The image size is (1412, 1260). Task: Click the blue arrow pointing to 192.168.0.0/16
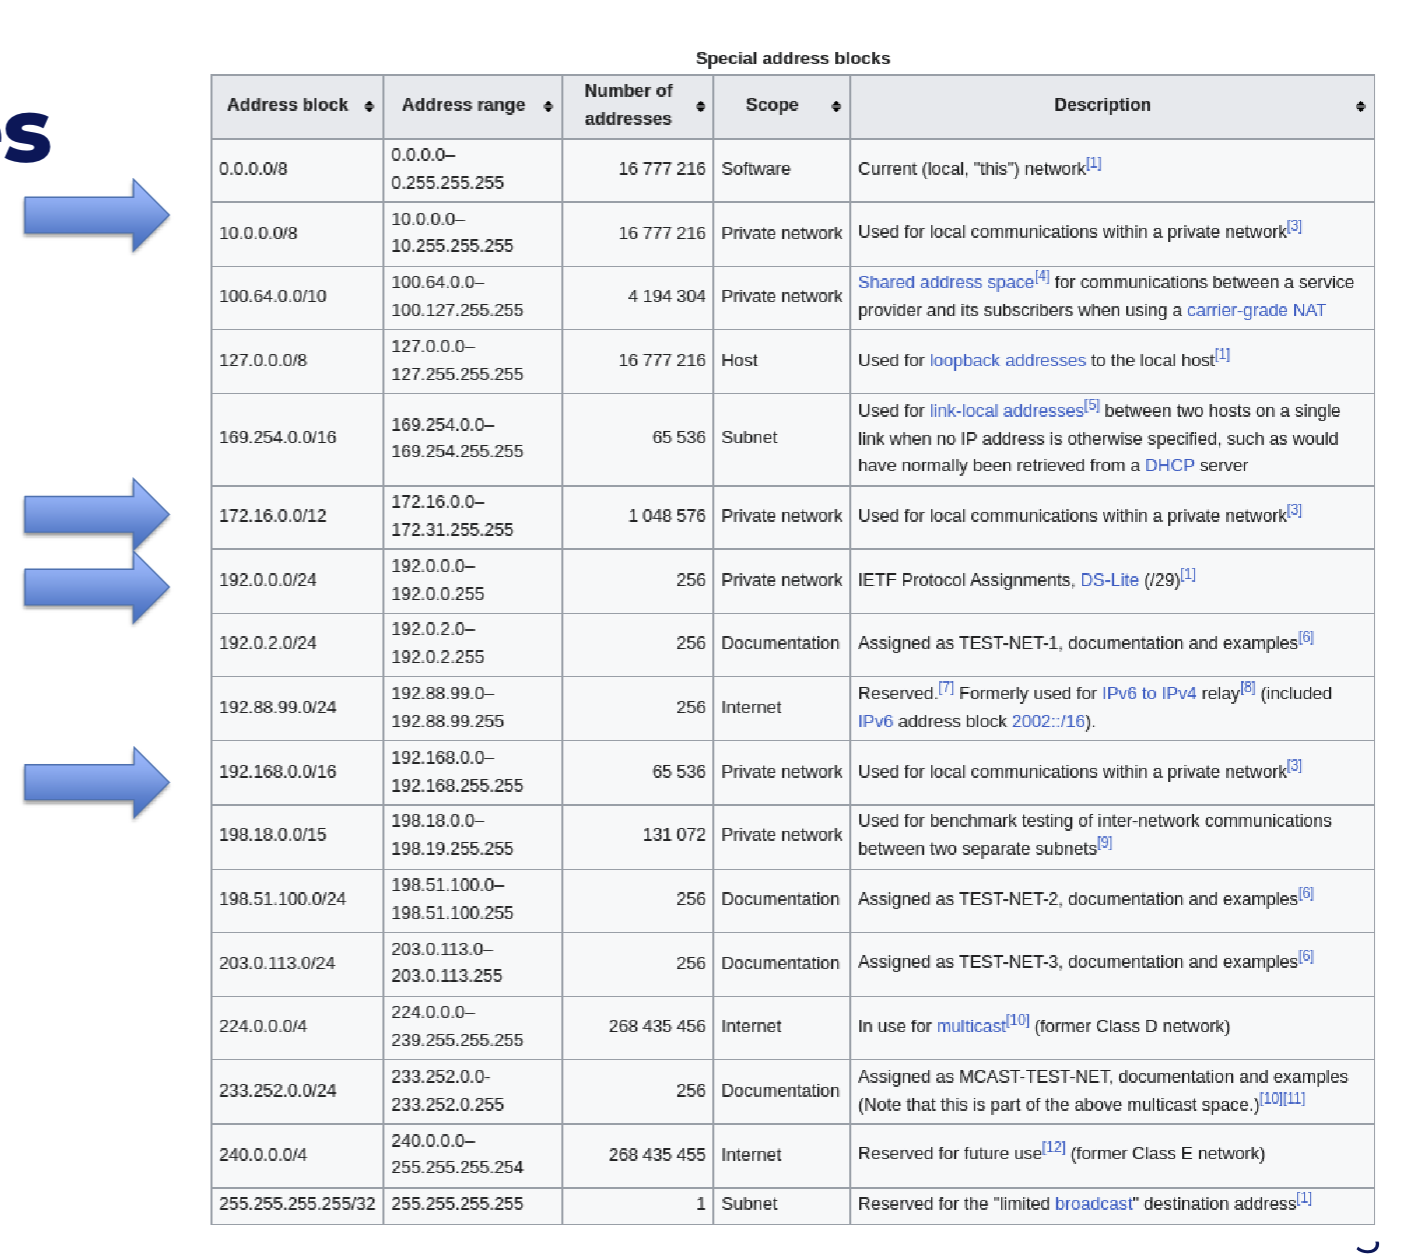tap(97, 783)
